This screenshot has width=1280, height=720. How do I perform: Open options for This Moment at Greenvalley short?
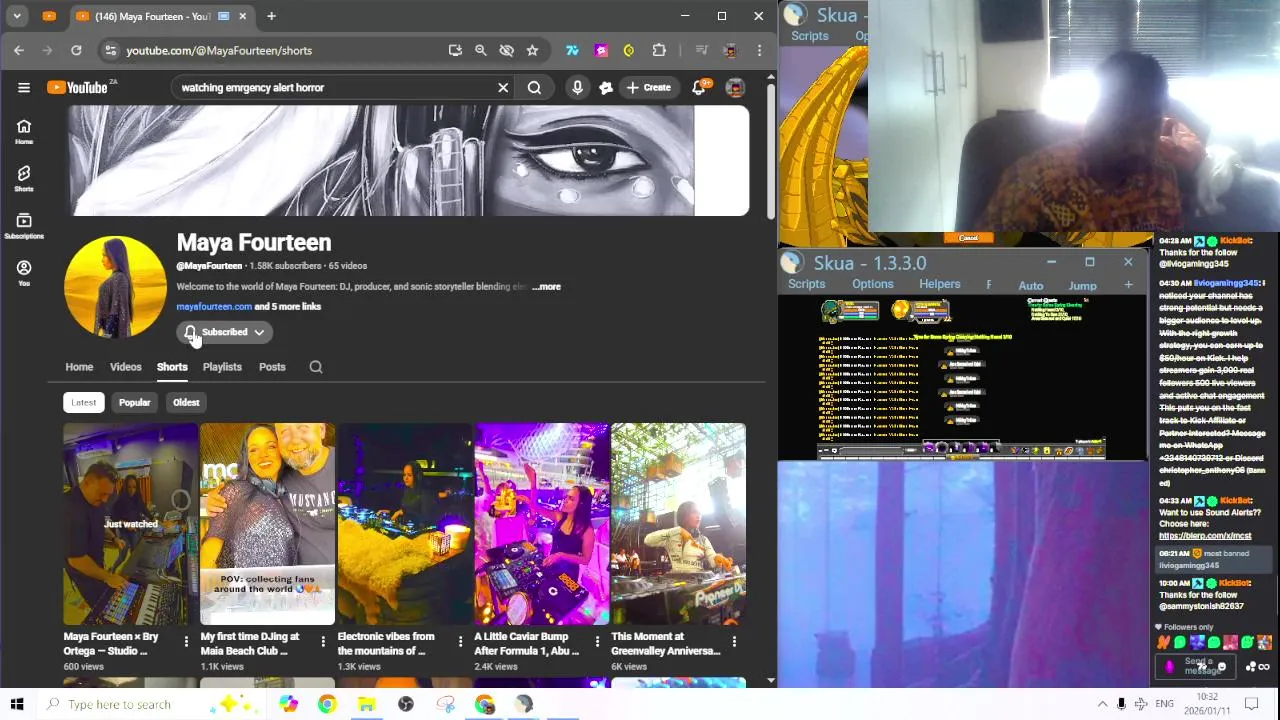734,641
